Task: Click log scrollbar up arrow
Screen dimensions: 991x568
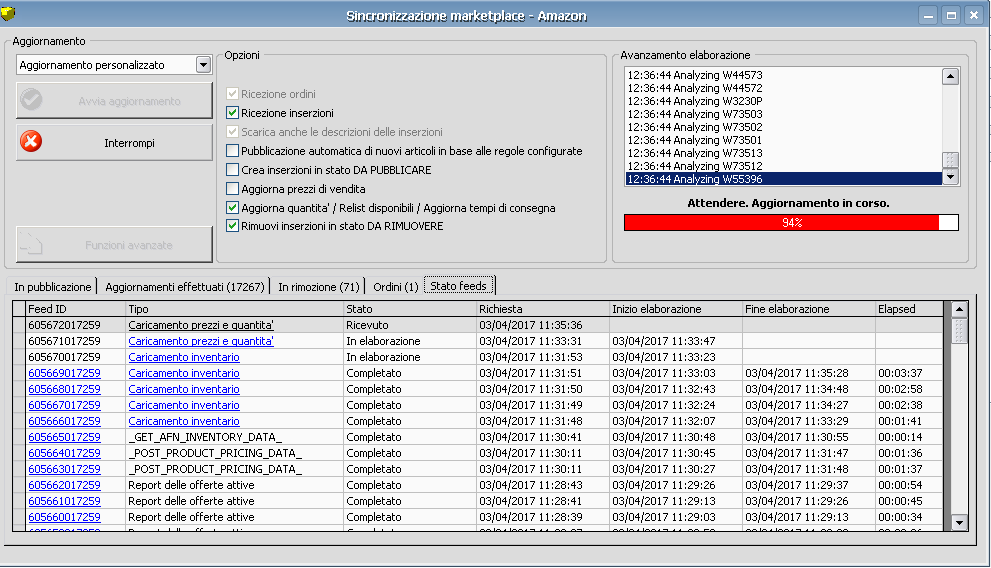Action: tap(951, 76)
